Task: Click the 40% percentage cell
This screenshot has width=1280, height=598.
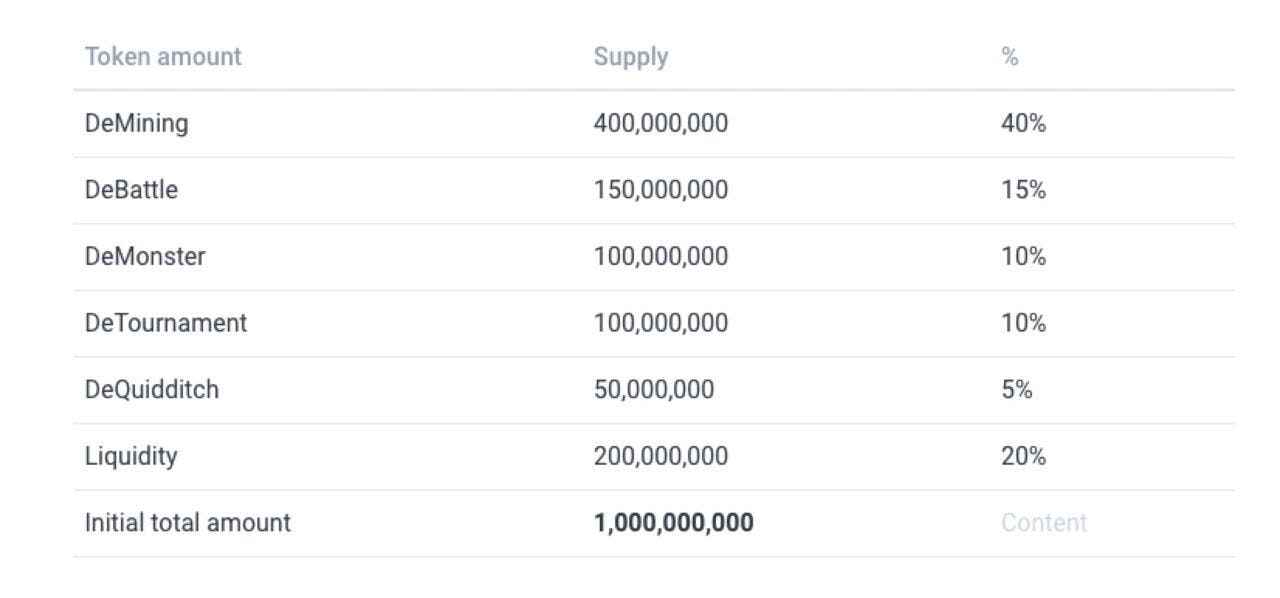Action: point(1023,124)
